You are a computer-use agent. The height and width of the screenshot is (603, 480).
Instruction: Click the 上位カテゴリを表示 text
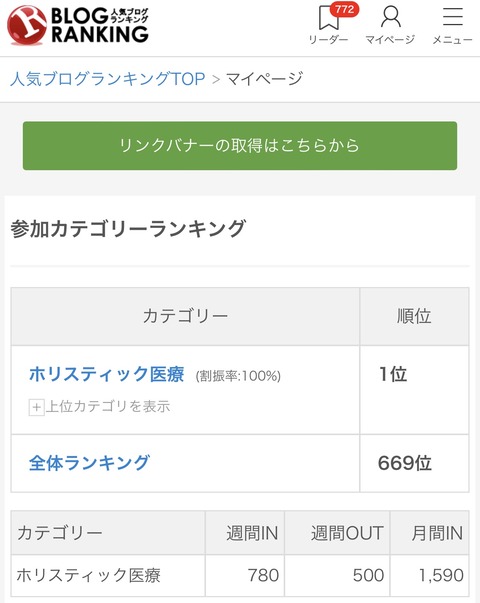(x=108, y=406)
